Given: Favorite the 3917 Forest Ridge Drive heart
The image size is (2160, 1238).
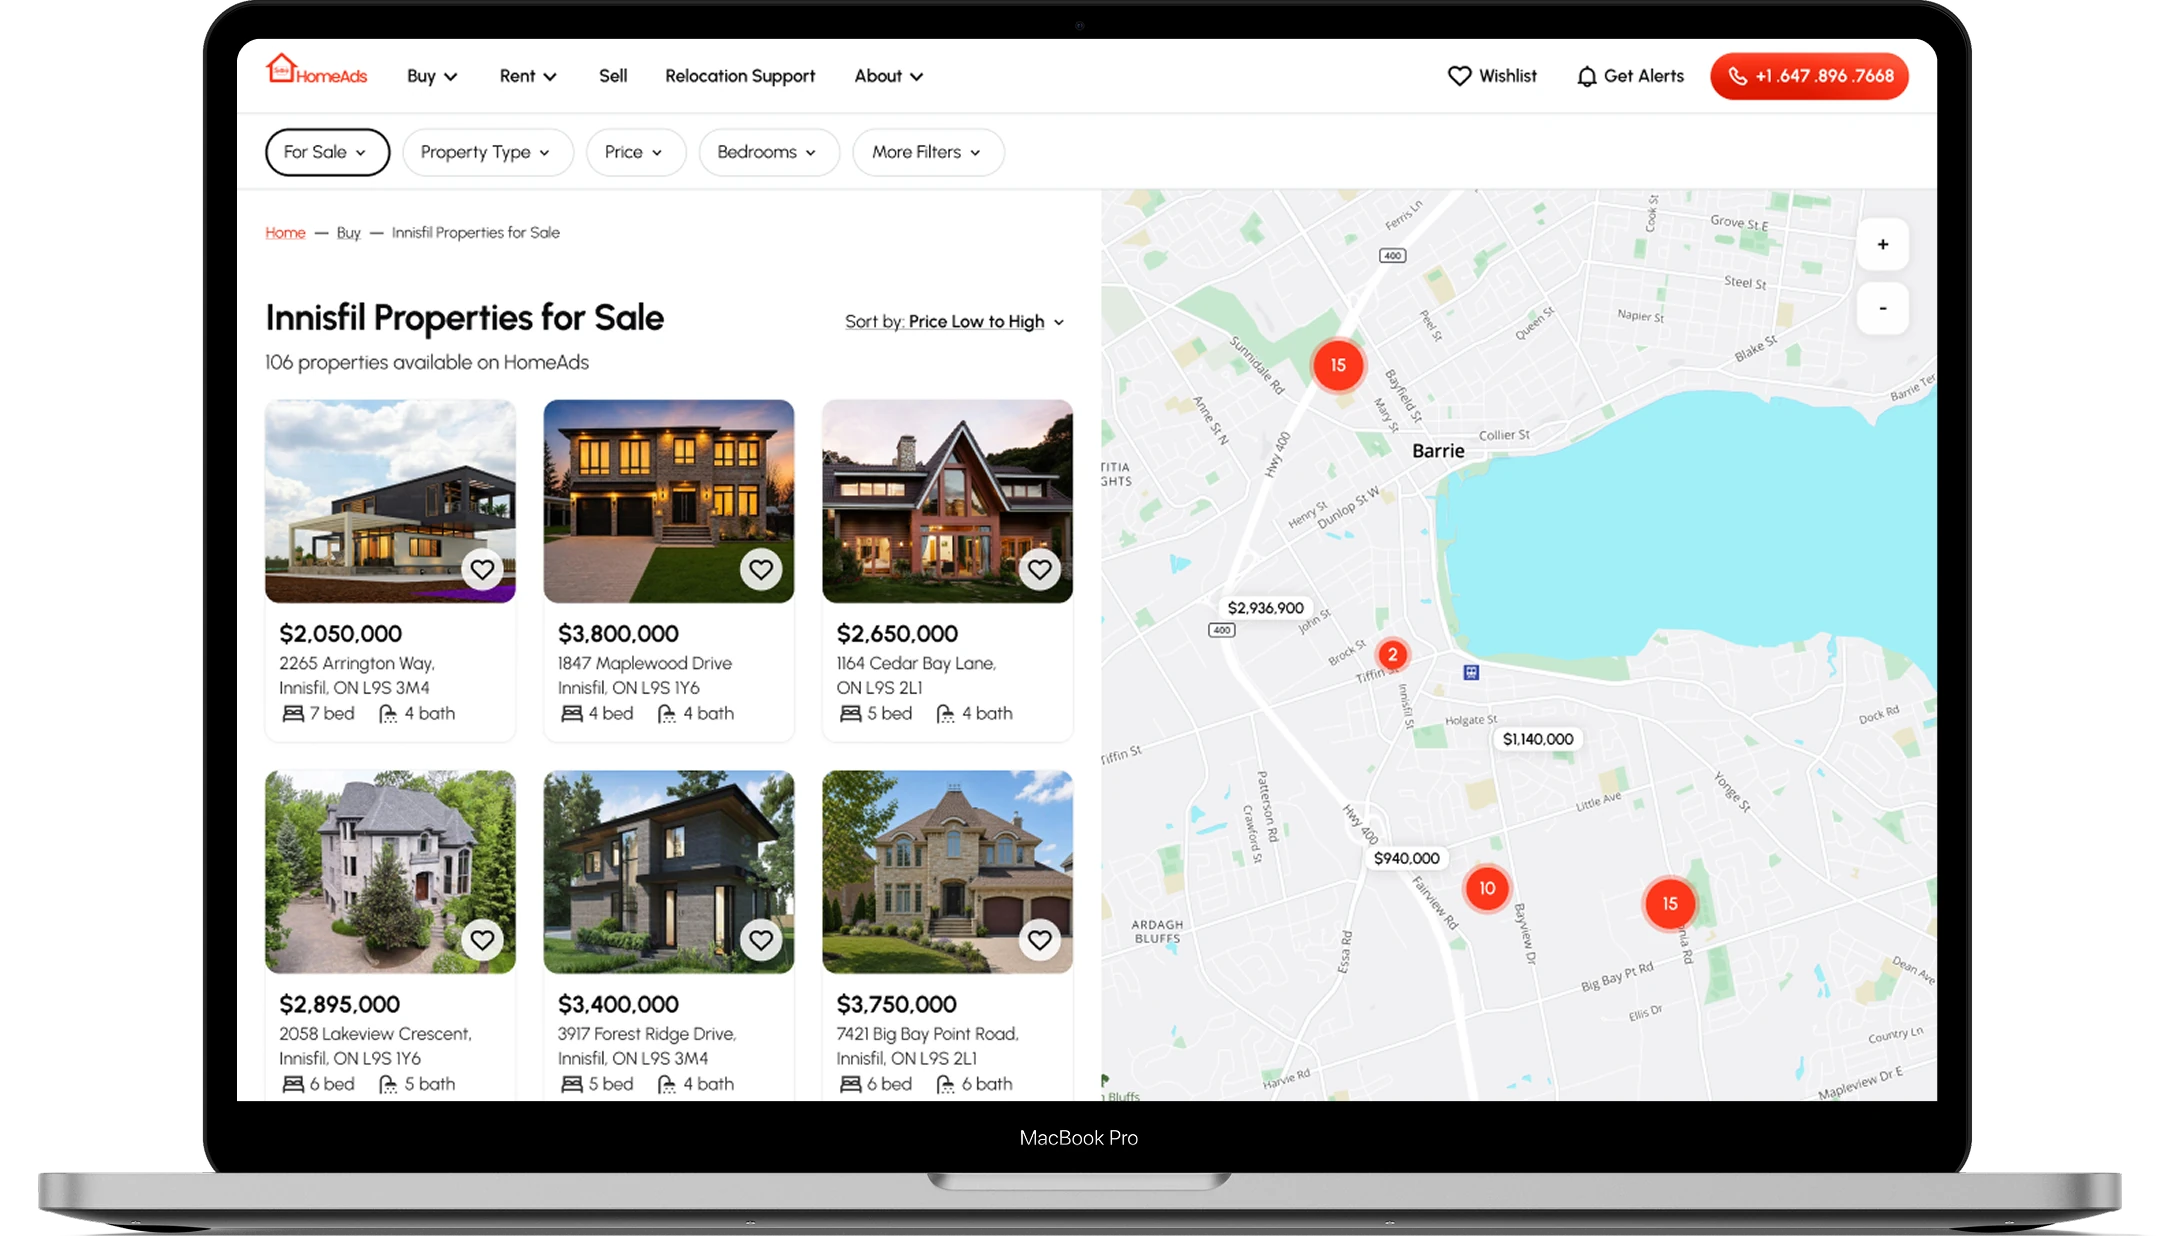Looking at the screenshot, I should click(x=761, y=940).
